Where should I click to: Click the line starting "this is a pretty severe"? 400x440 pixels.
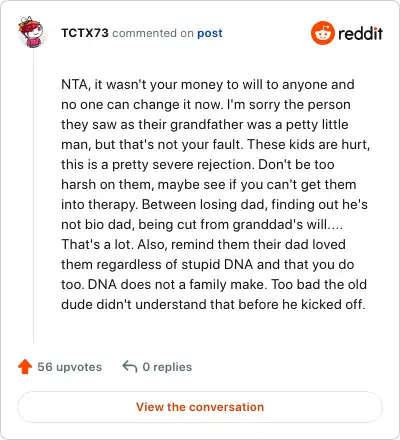tap(198, 165)
